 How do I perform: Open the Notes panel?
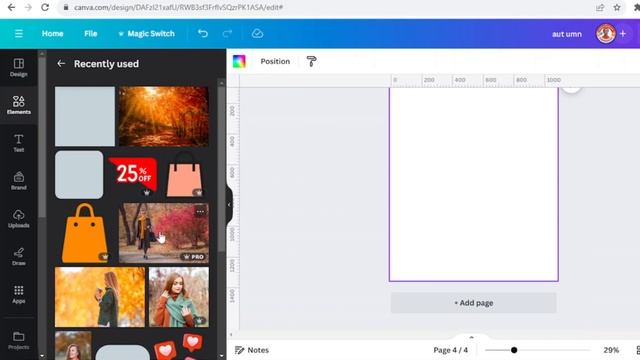coord(252,350)
